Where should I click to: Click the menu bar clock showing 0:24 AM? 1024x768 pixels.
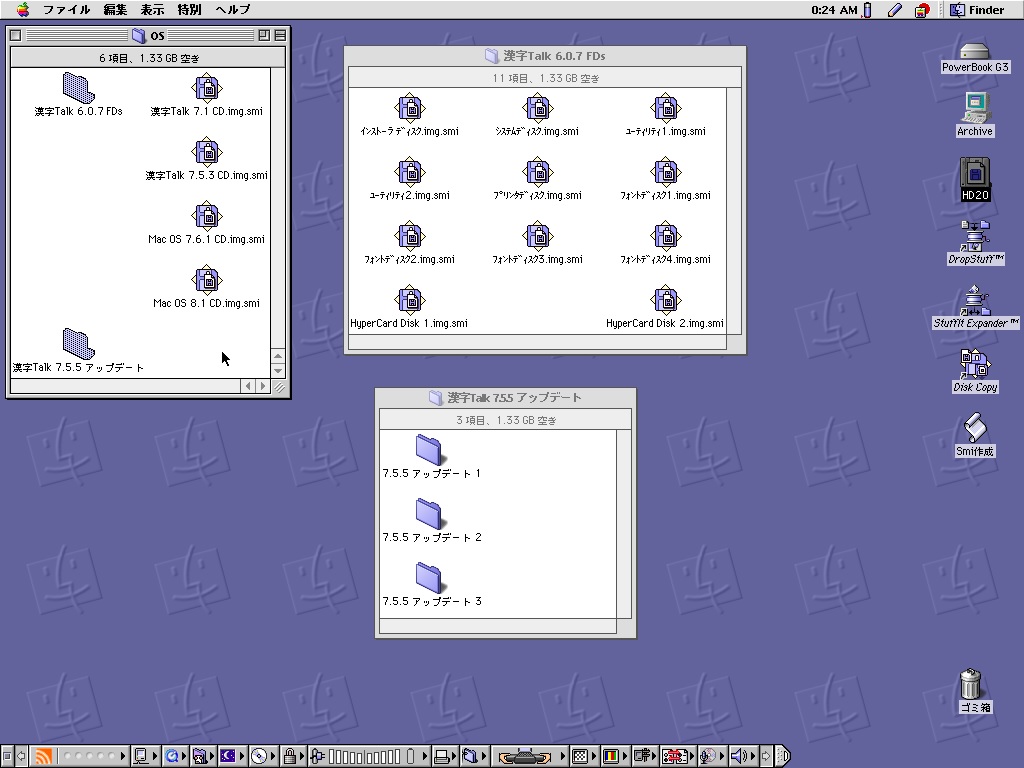[834, 10]
